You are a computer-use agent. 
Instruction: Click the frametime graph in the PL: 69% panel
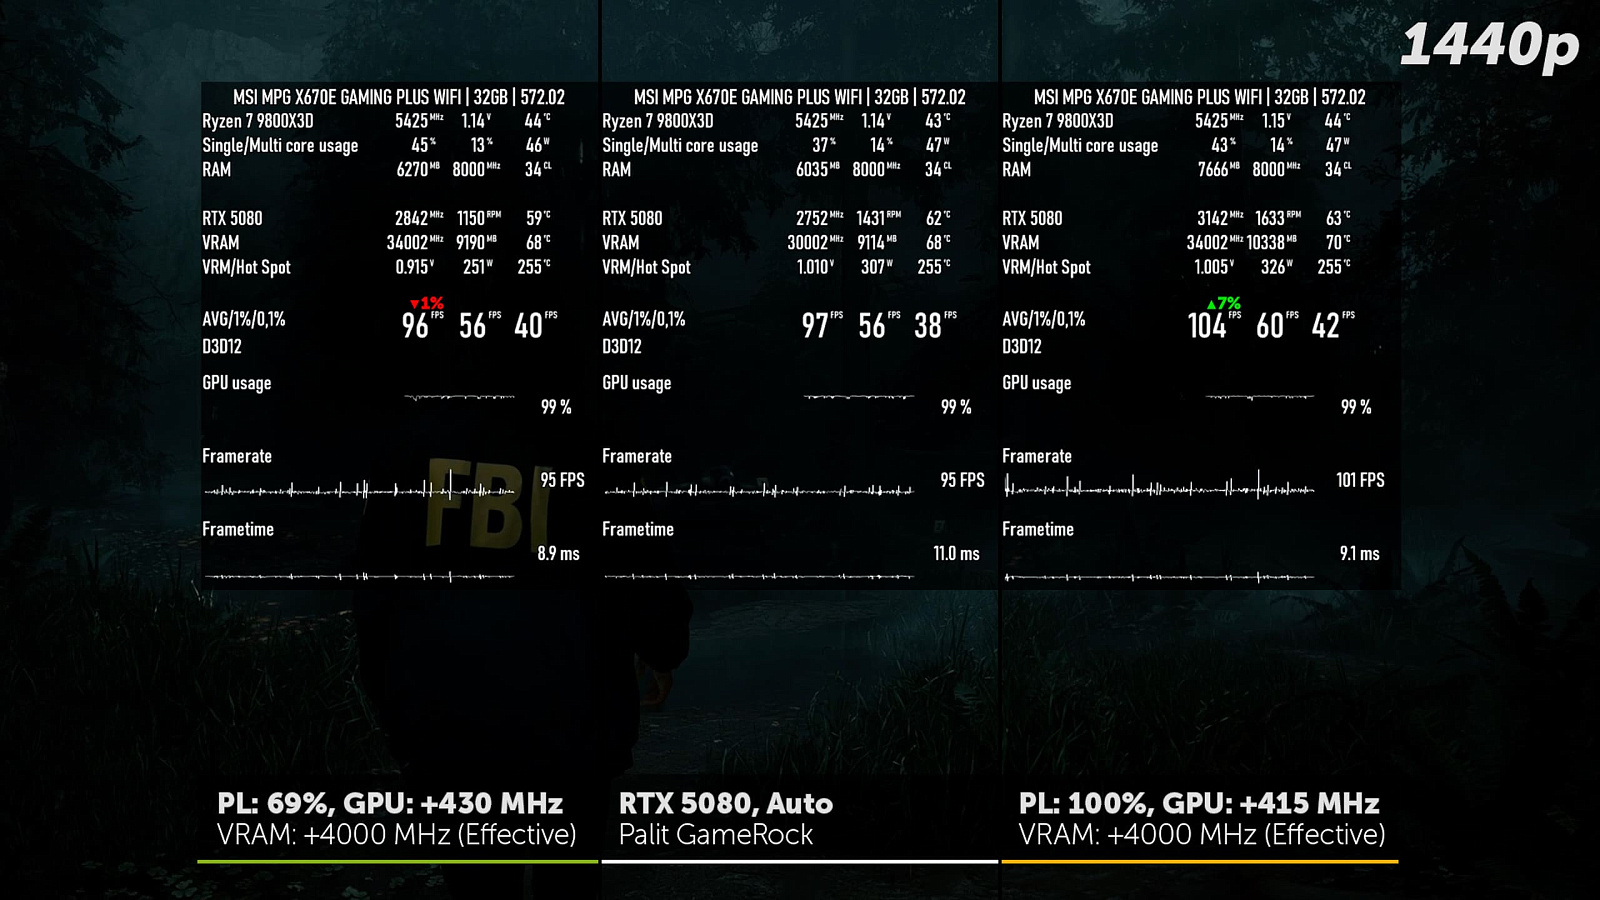[360, 576]
